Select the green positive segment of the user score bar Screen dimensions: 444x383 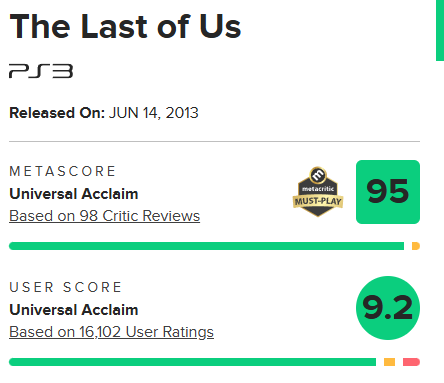point(192,362)
